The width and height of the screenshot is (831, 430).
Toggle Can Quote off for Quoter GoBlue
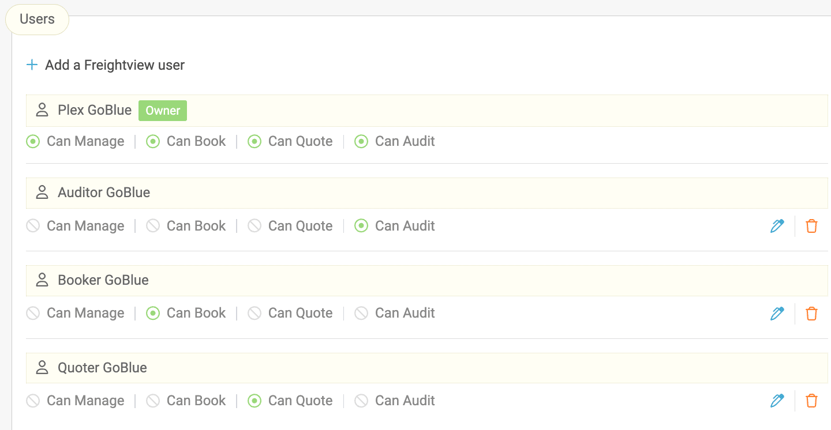click(255, 401)
